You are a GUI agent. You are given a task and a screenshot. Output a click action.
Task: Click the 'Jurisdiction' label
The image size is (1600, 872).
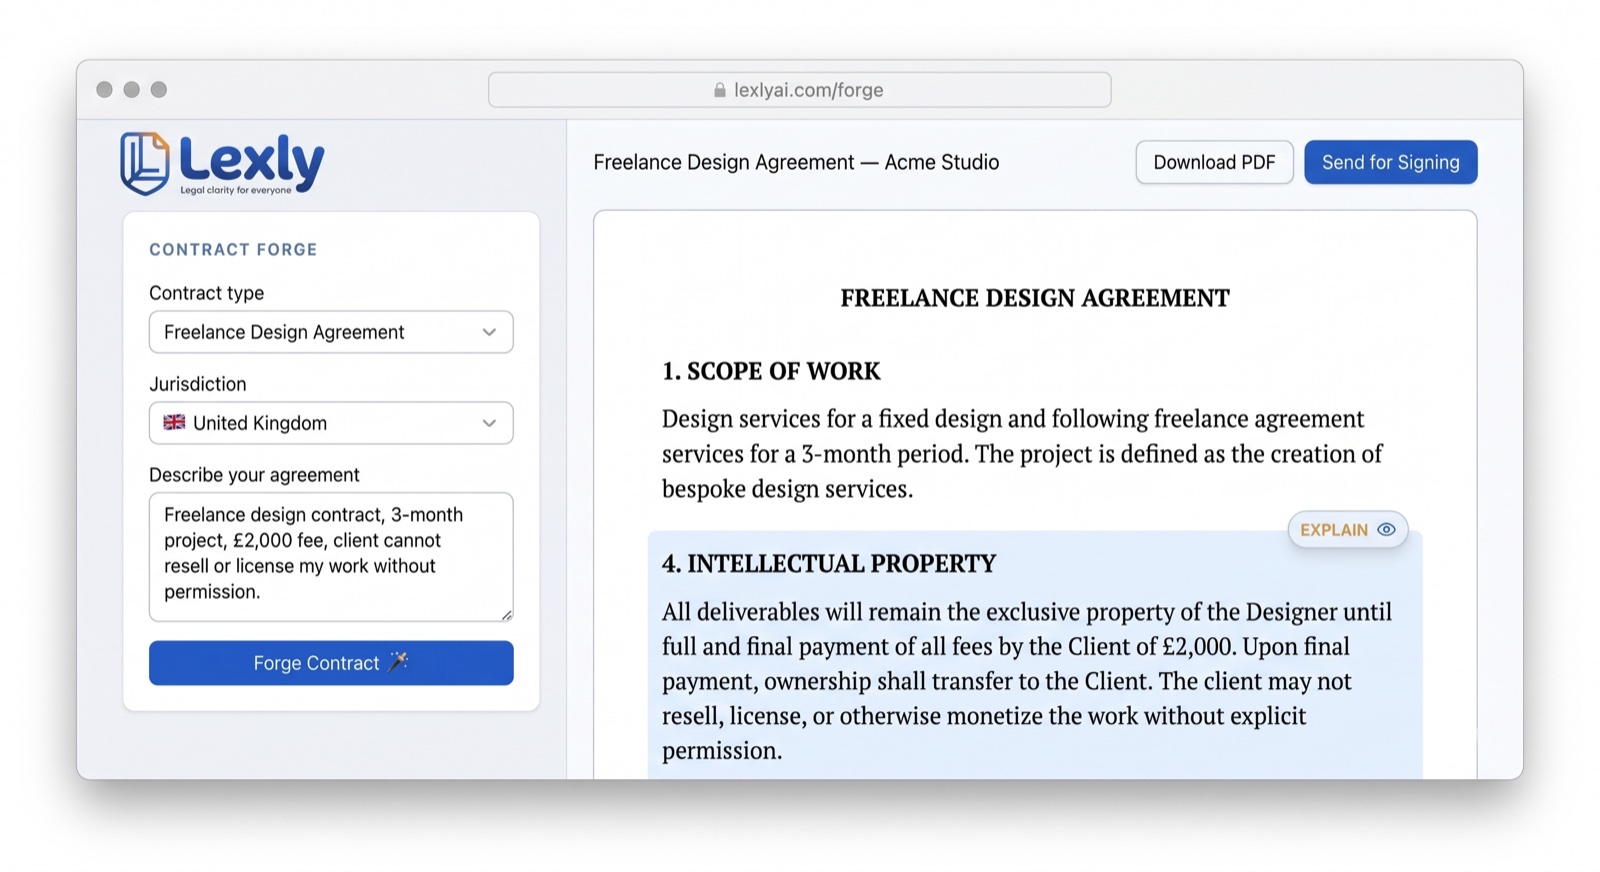198,384
